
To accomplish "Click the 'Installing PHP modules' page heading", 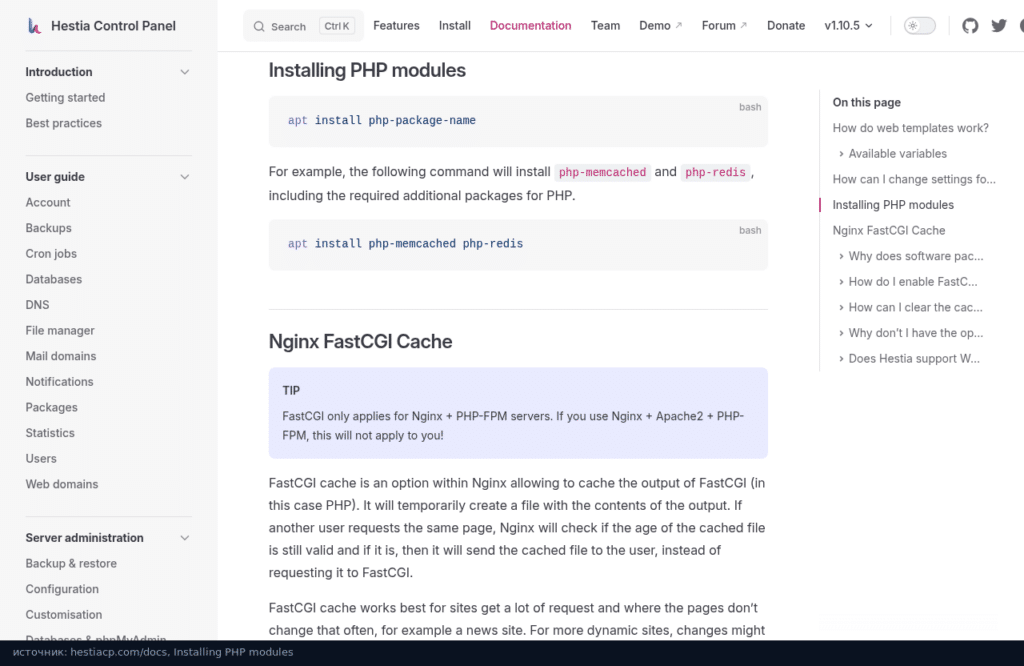I will 367,71.
